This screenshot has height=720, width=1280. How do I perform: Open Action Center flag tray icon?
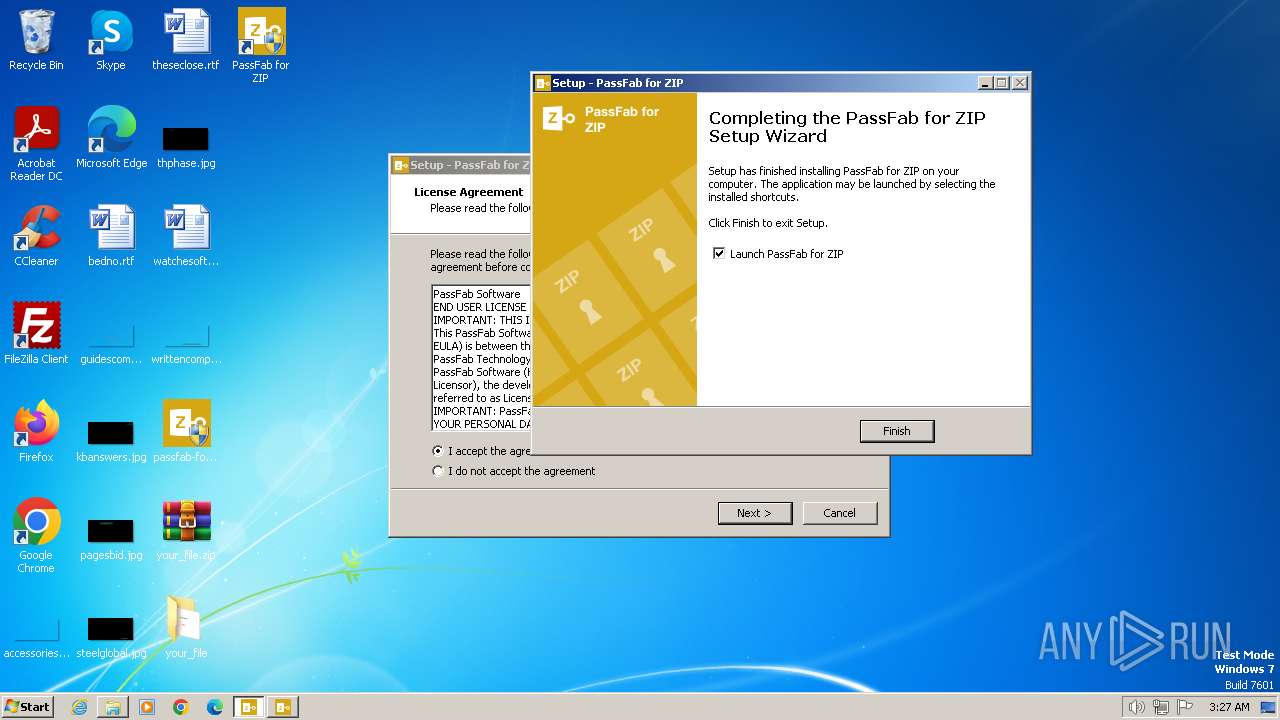point(1185,707)
